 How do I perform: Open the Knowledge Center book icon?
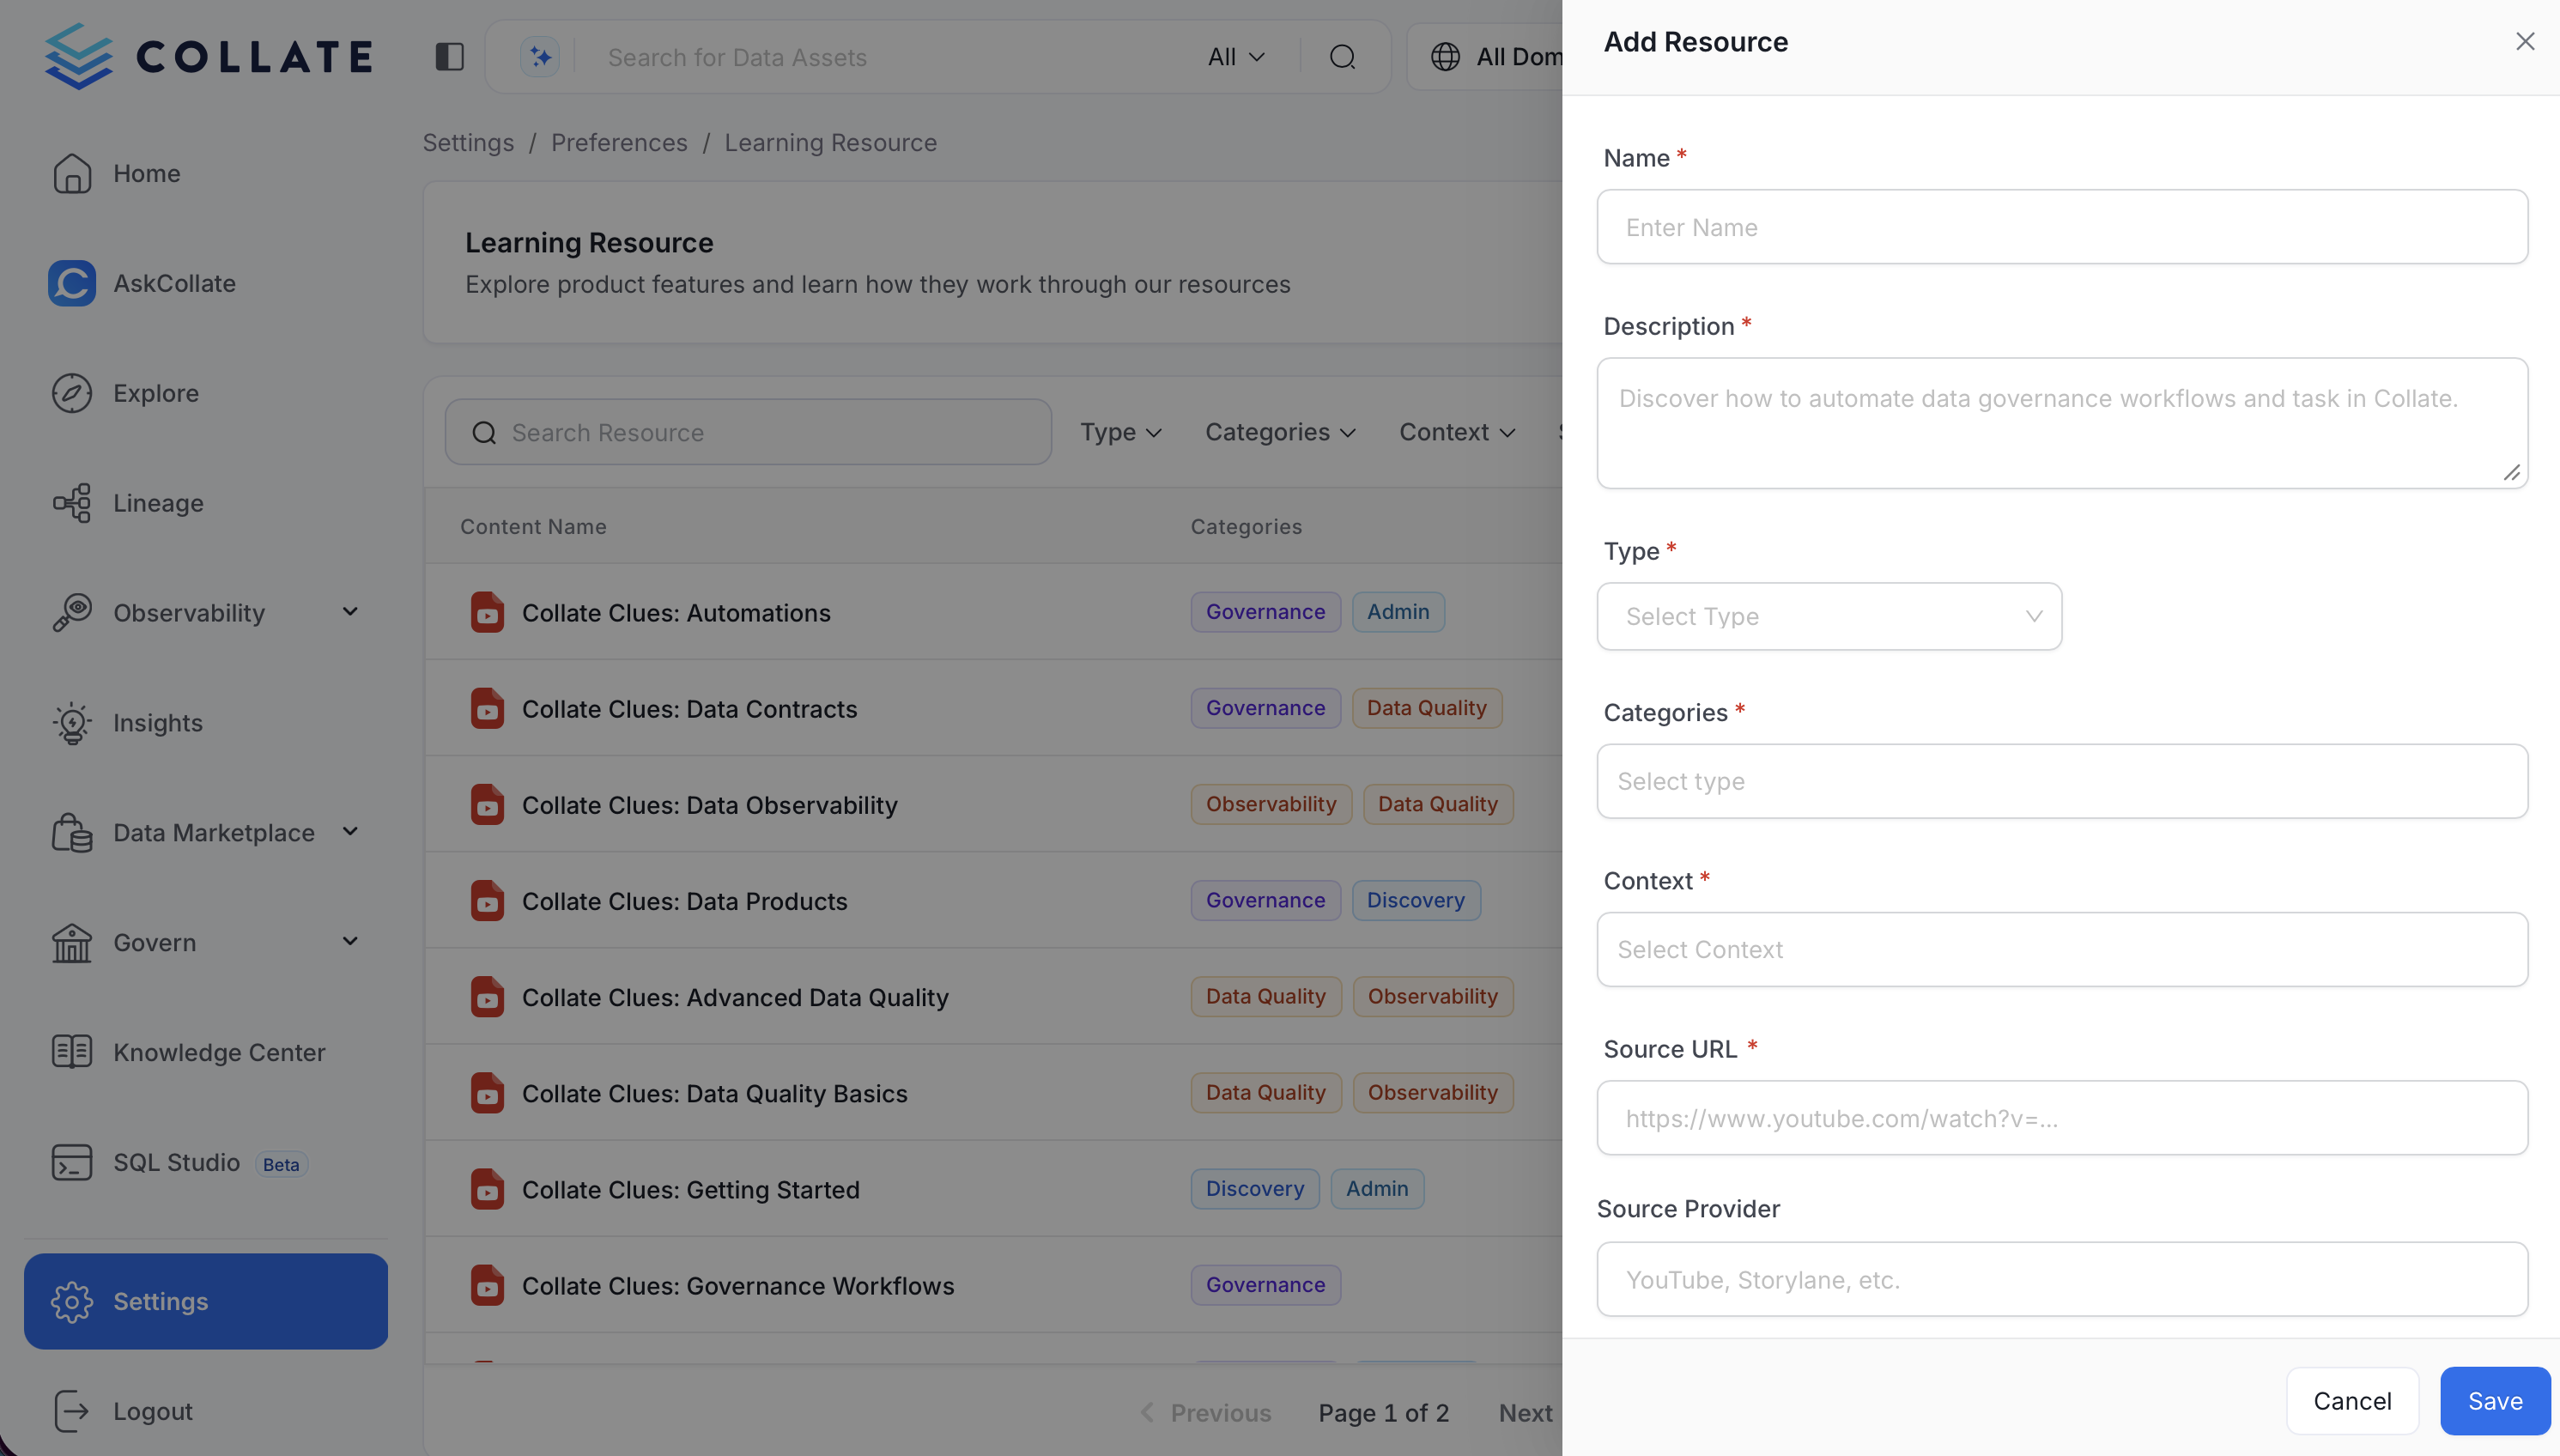[72, 1052]
